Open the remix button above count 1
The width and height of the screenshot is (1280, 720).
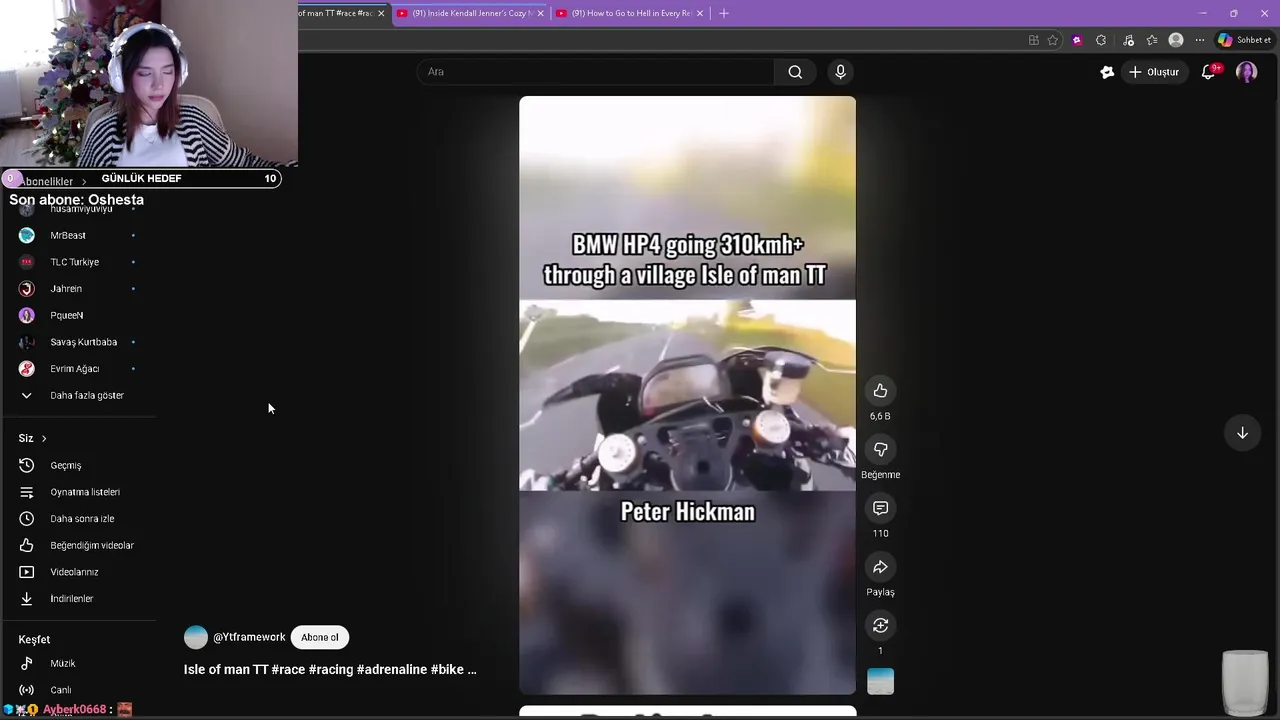click(880, 626)
